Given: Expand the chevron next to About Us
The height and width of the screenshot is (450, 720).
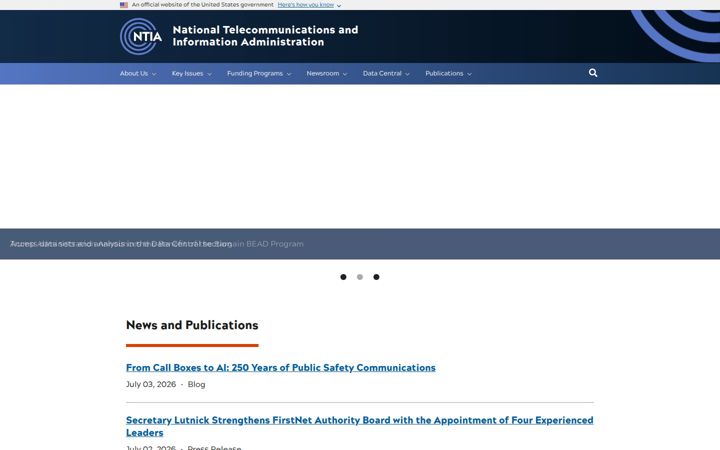Looking at the screenshot, I should click(x=154, y=74).
